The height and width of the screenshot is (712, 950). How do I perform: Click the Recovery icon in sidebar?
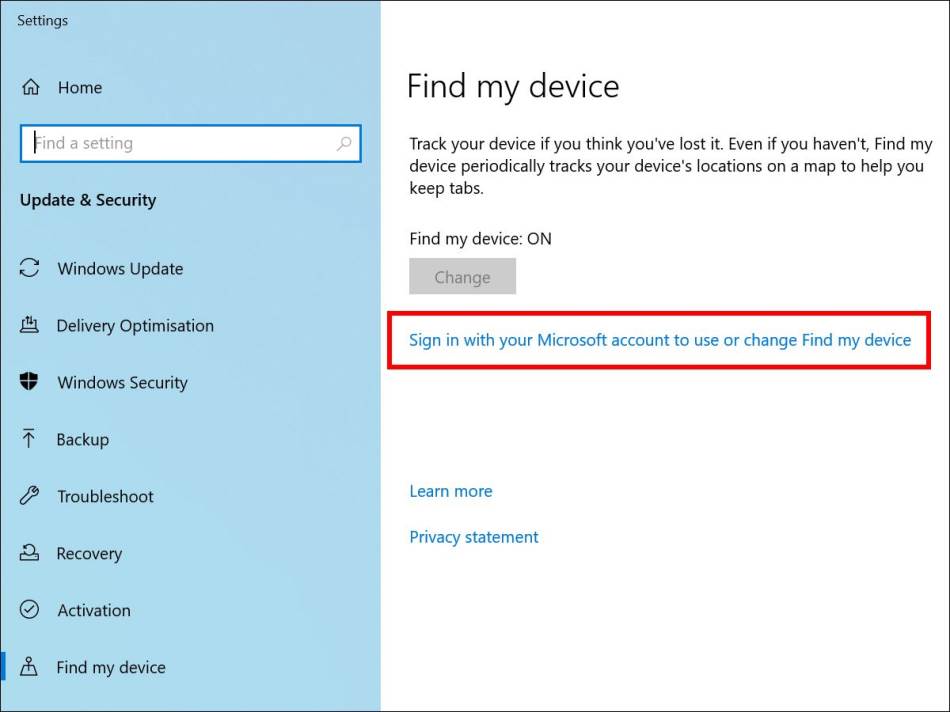(29, 553)
